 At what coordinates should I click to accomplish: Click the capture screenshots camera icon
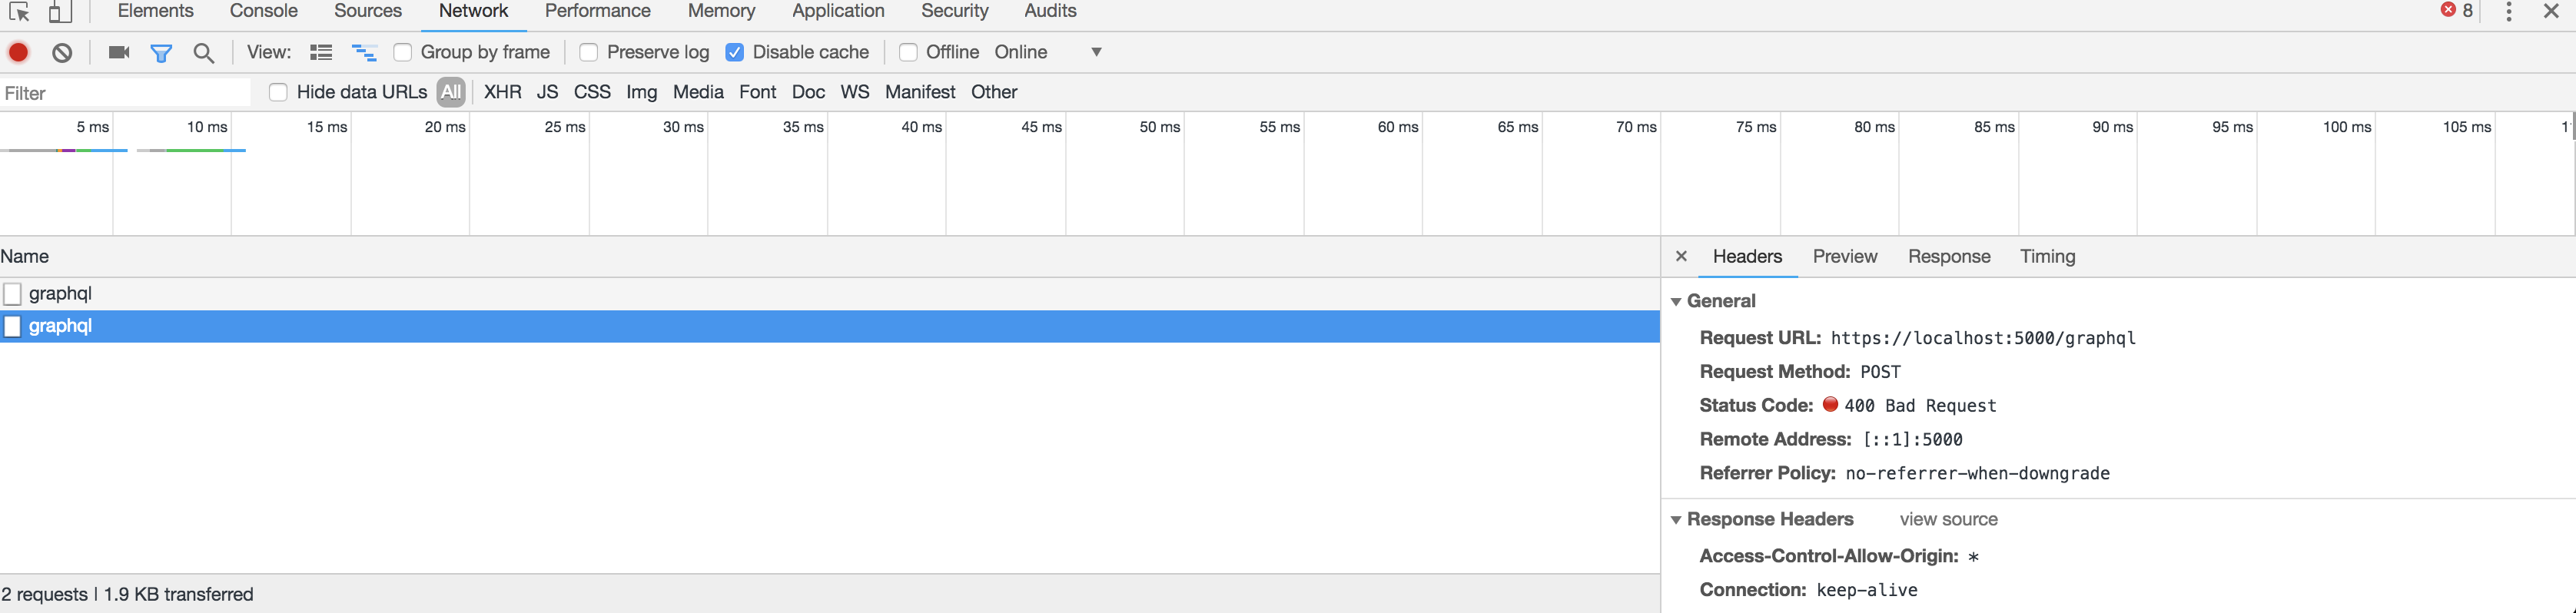tap(119, 53)
